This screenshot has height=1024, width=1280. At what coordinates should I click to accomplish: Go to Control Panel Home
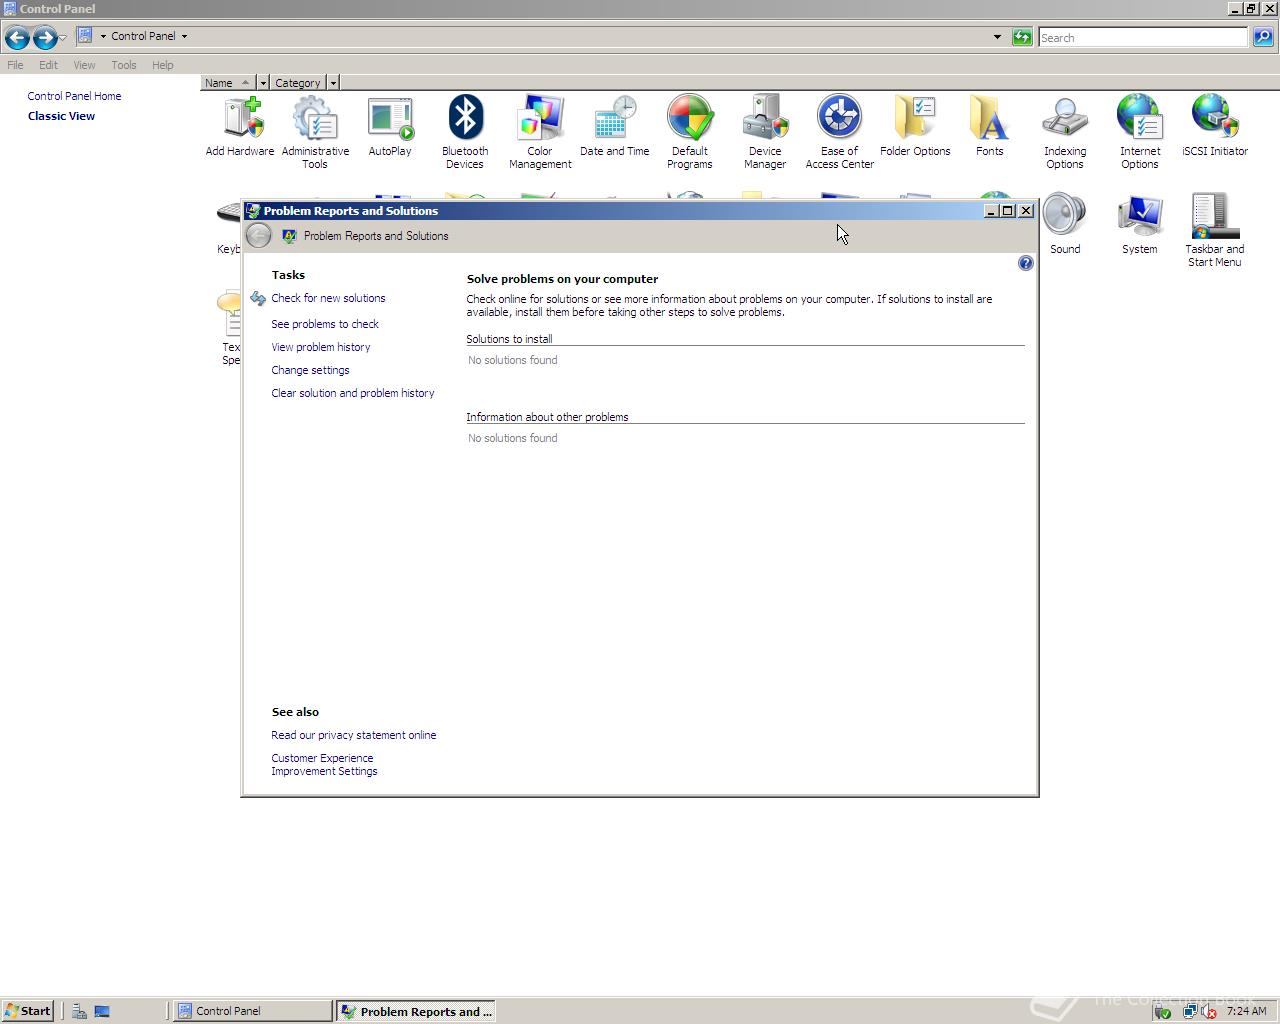tap(74, 96)
